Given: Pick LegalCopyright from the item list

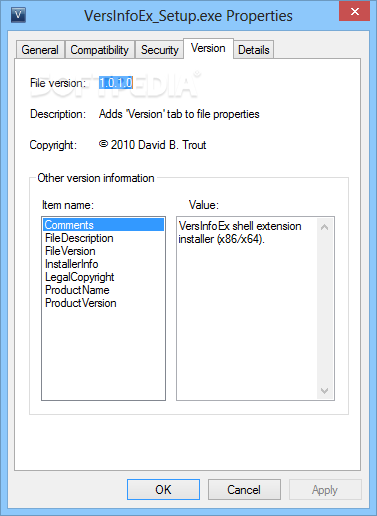Looking at the screenshot, I should click(x=103, y=277).
